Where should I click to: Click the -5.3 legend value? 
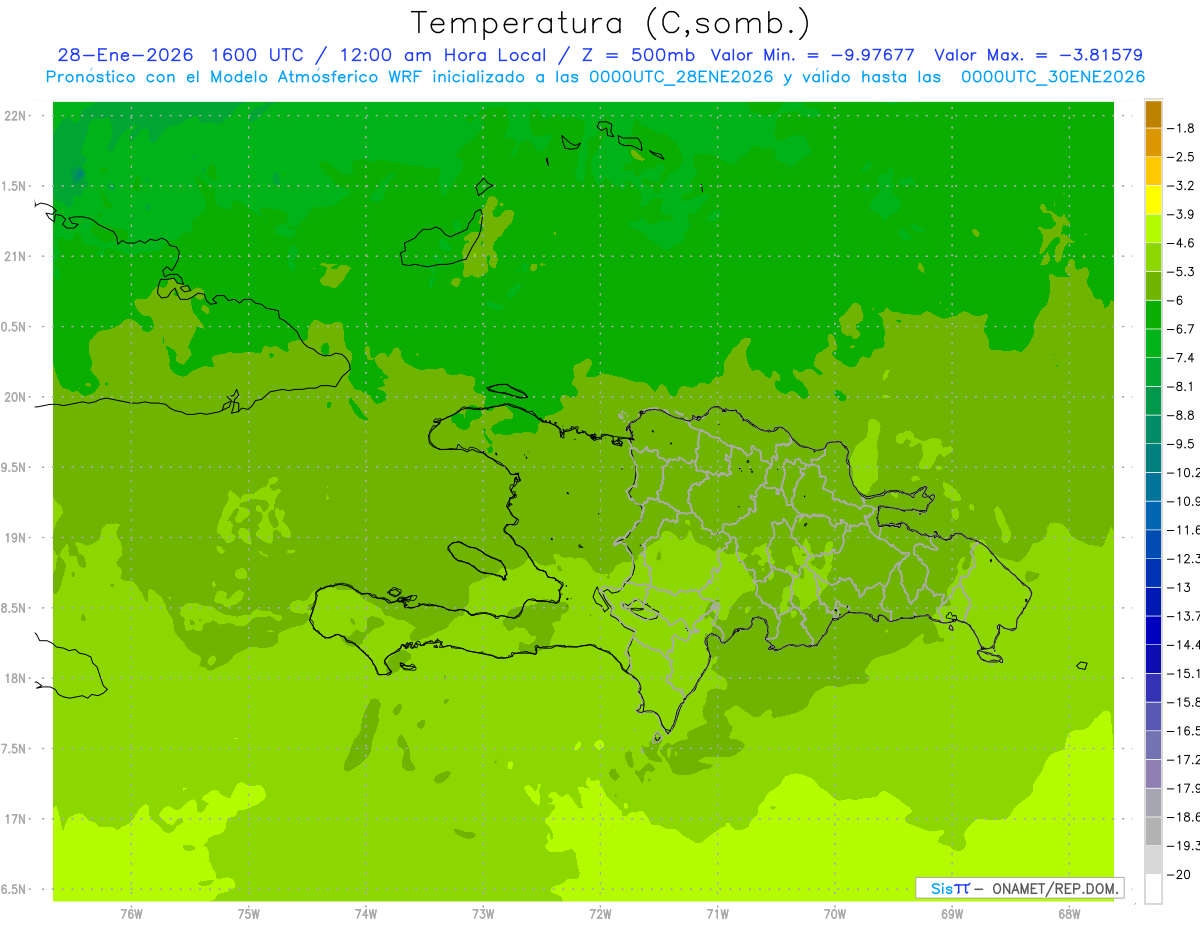pyautogui.click(x=1182, y=272)
